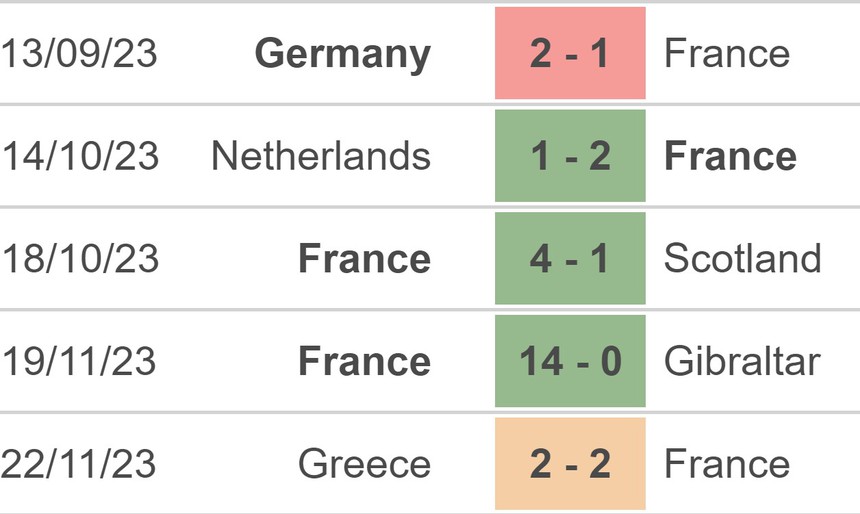Click the 22/11/23 date entry
The width and height of the screenshot is (860, 514).
(x=79, y=464)
